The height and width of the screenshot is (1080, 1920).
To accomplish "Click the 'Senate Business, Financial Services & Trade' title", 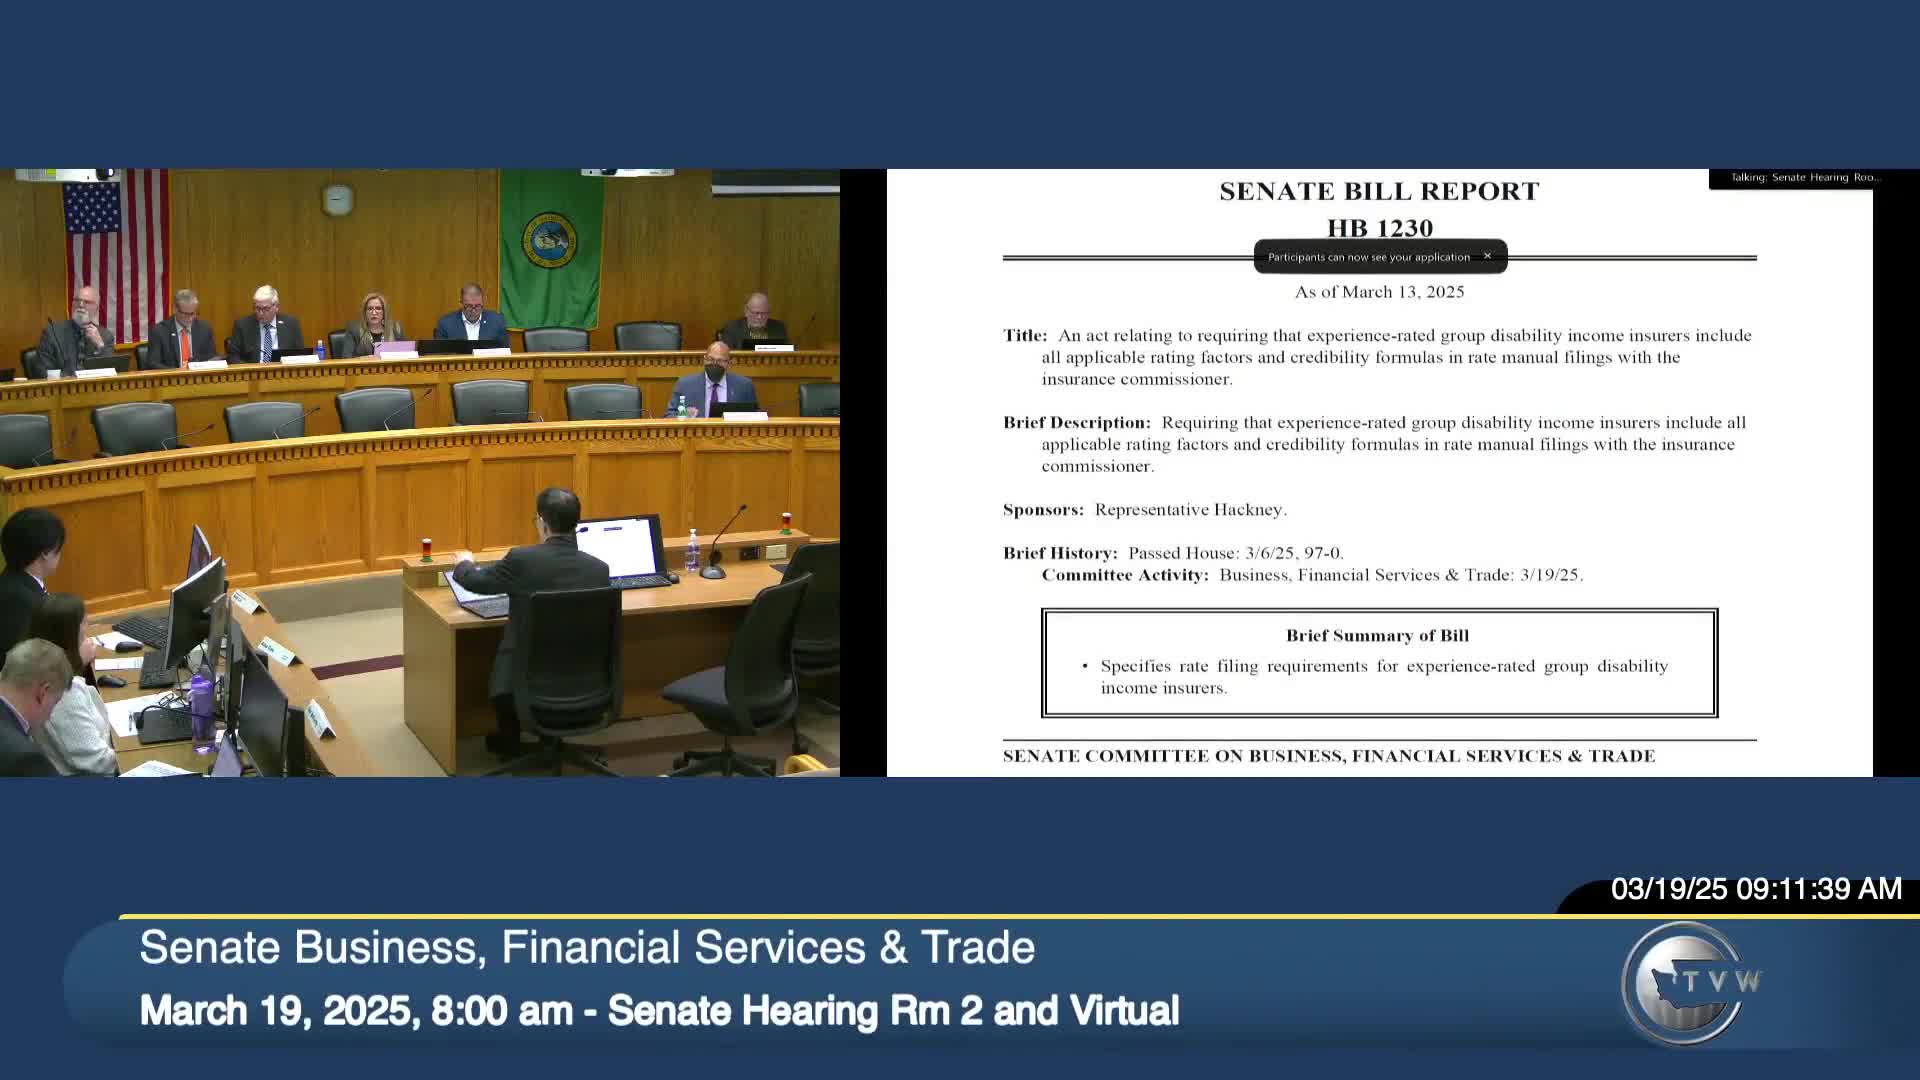I will (x=587, y=947).
